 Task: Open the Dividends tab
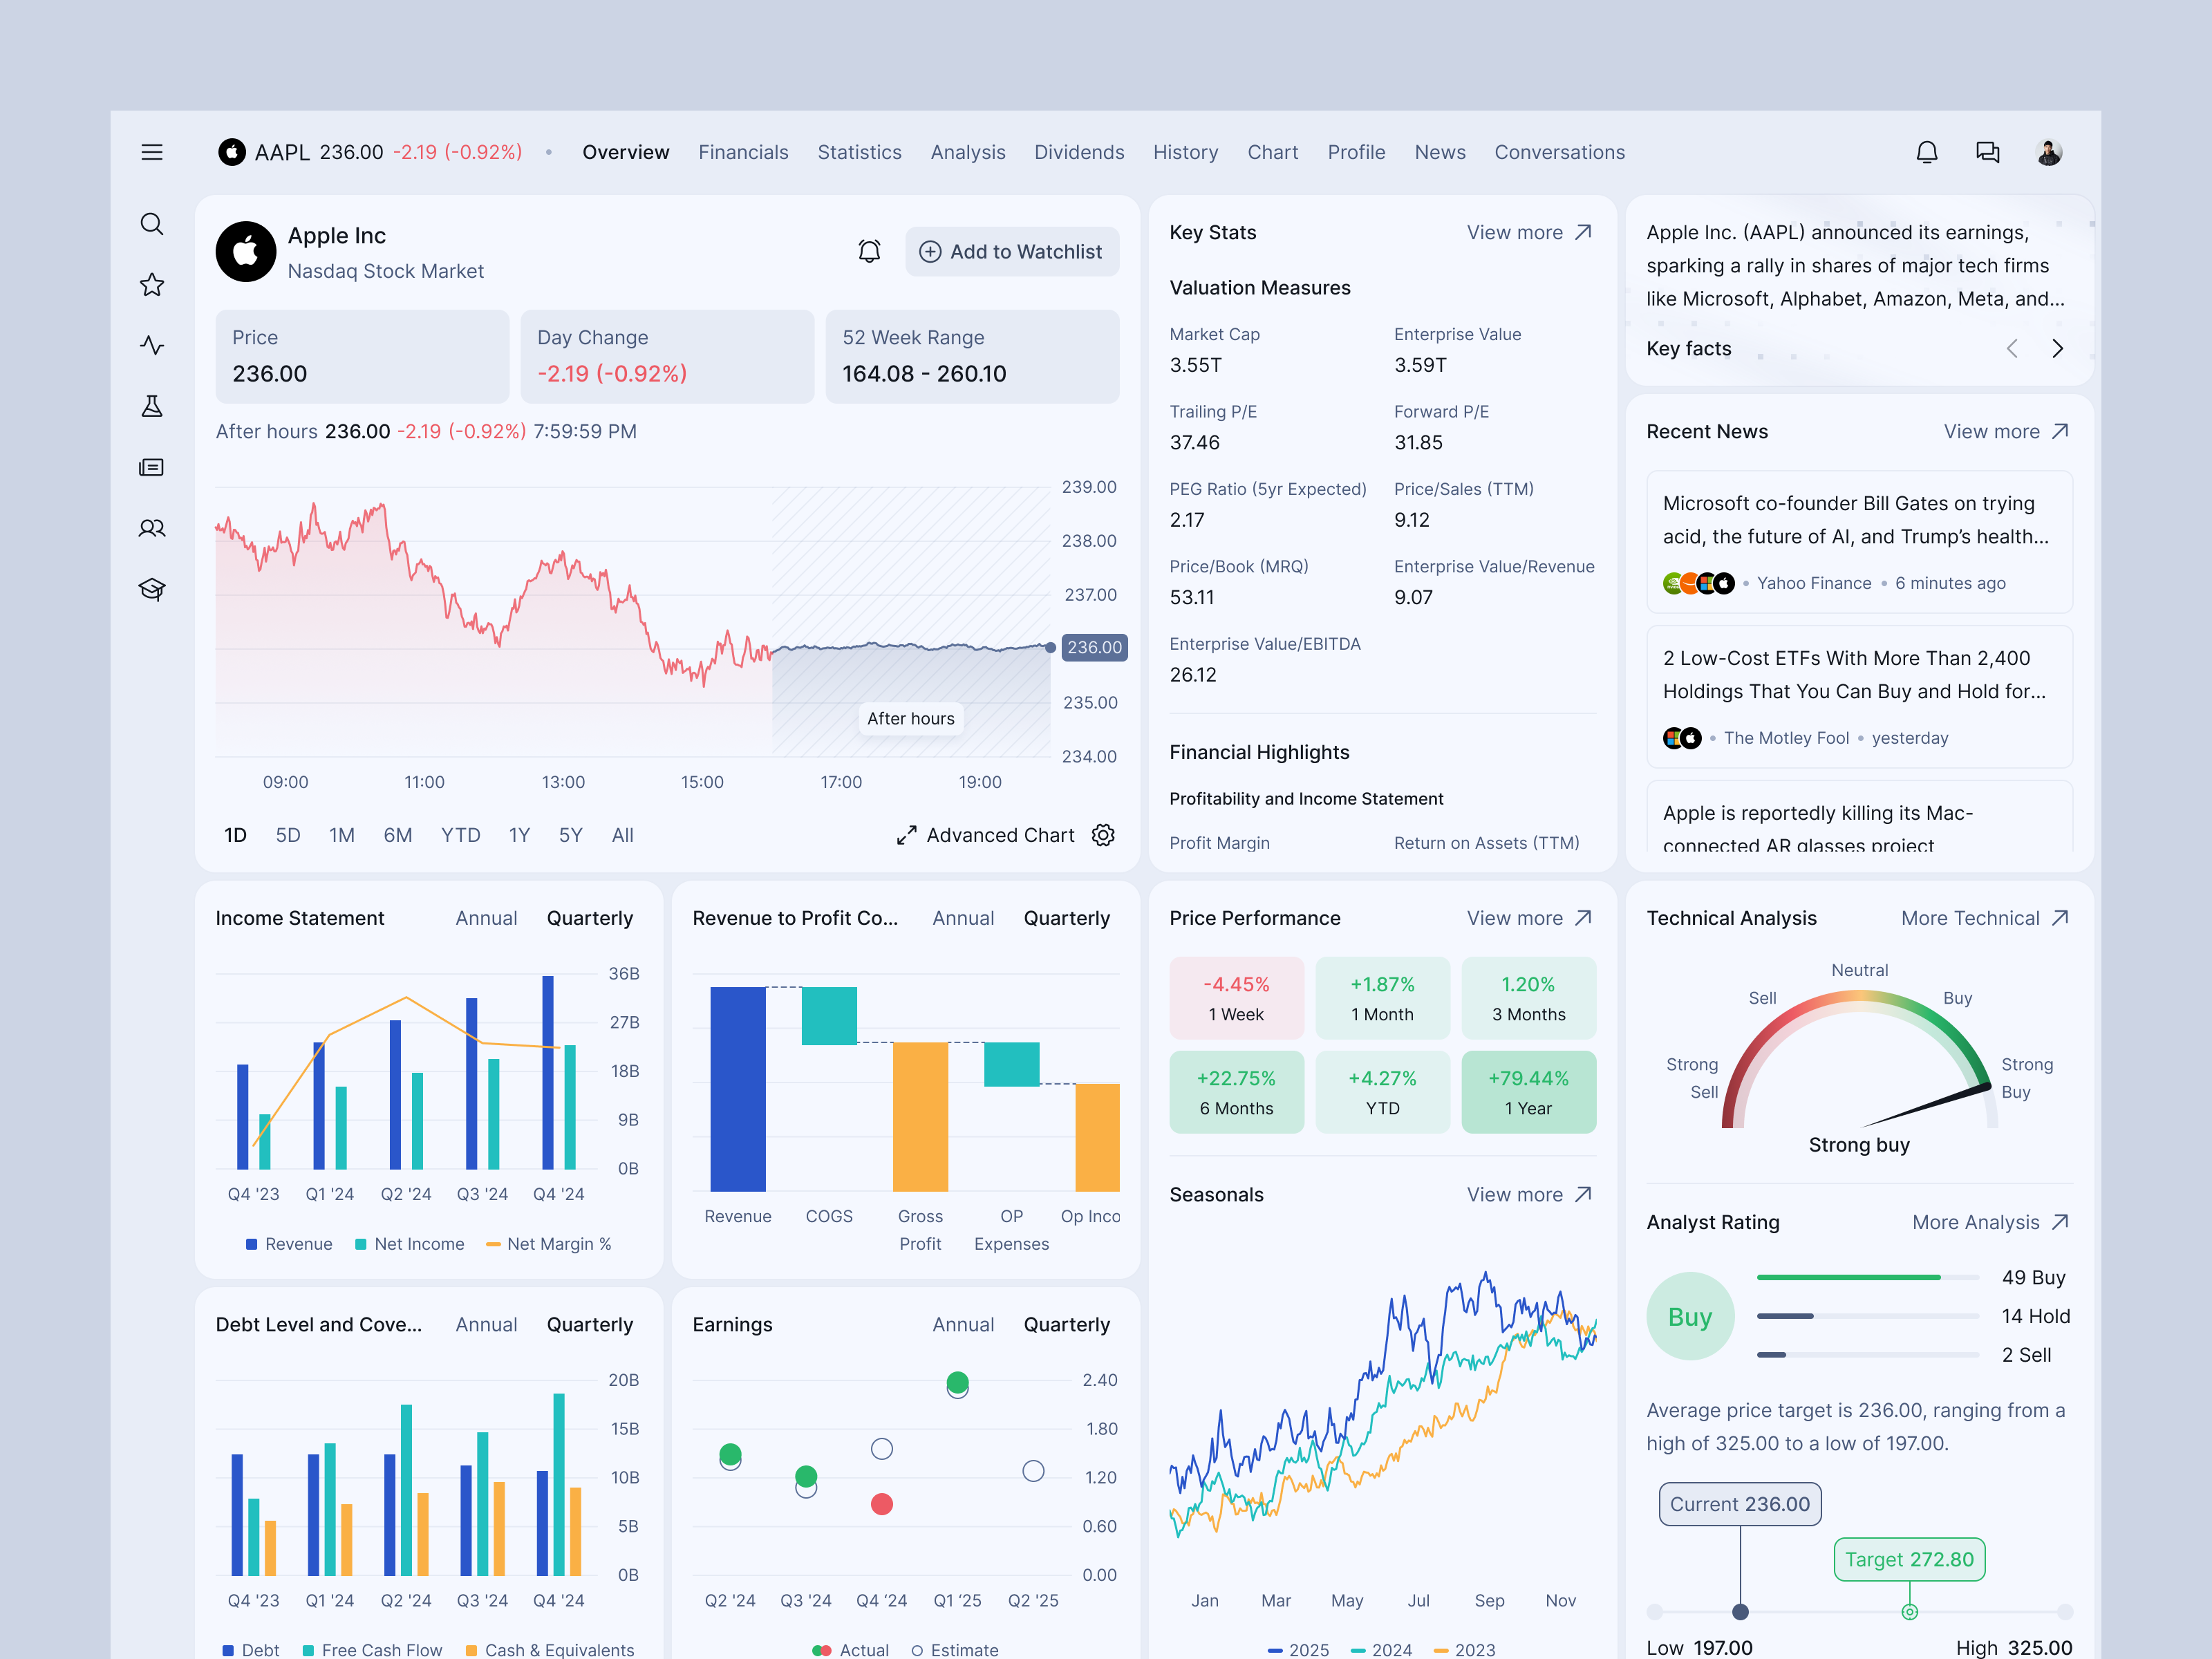tap(1079, 152)
